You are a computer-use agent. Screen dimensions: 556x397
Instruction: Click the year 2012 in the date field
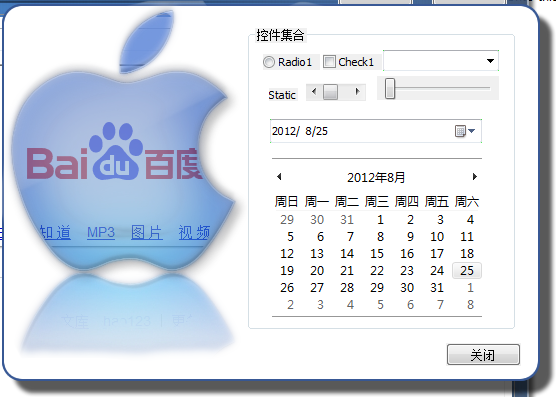pyautogui.click(x=283, y=131)
